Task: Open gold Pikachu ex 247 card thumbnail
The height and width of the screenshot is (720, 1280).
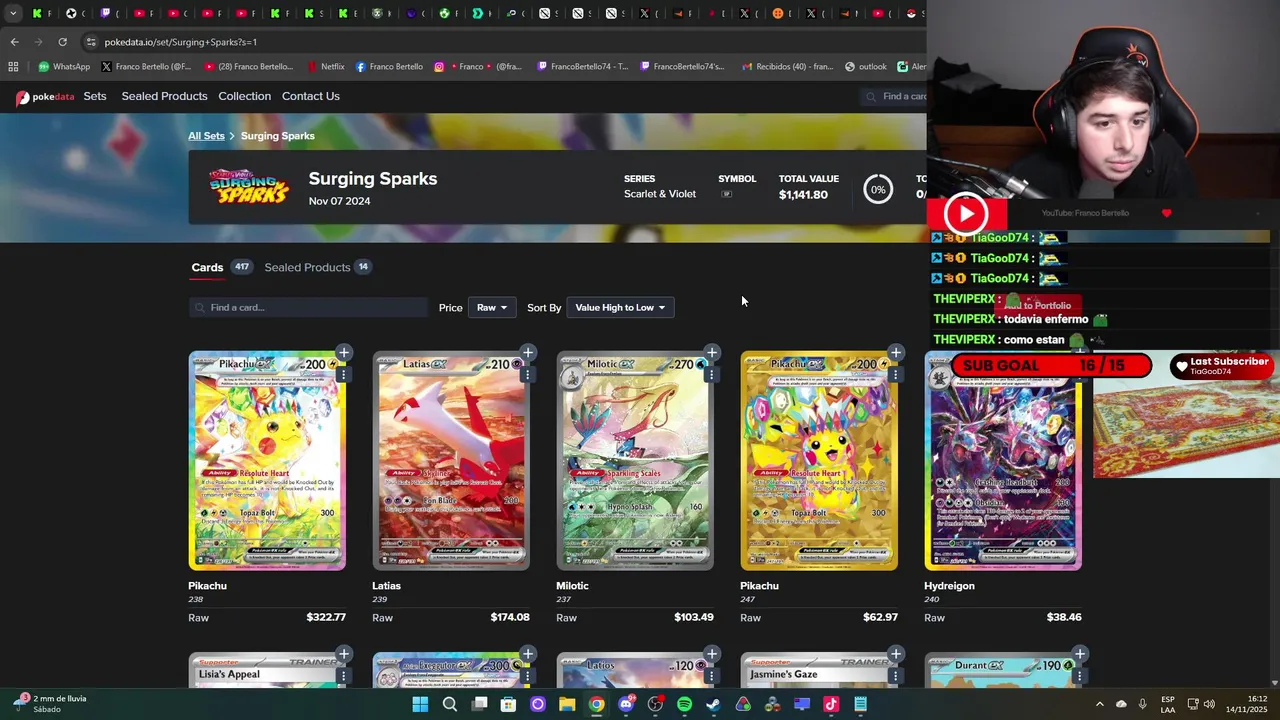Action: [819, 460]
